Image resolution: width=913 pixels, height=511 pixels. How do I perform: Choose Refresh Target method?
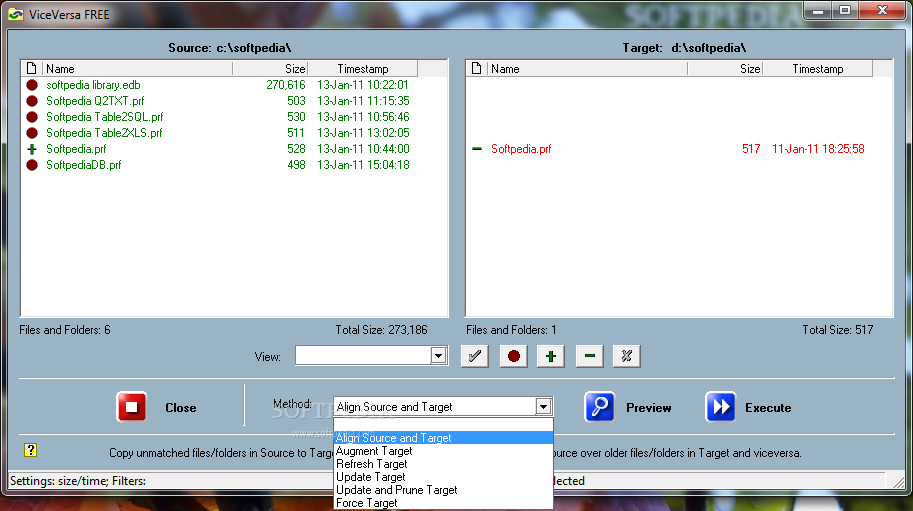coord(443,464)
